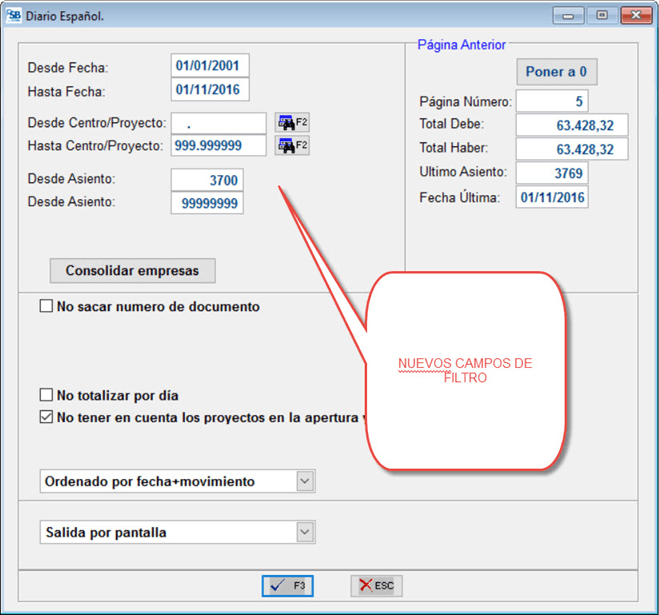Expand the Ordenado por fecha+movimiento dropdown
Screen dimensions: 659x615
pos(305,482)
